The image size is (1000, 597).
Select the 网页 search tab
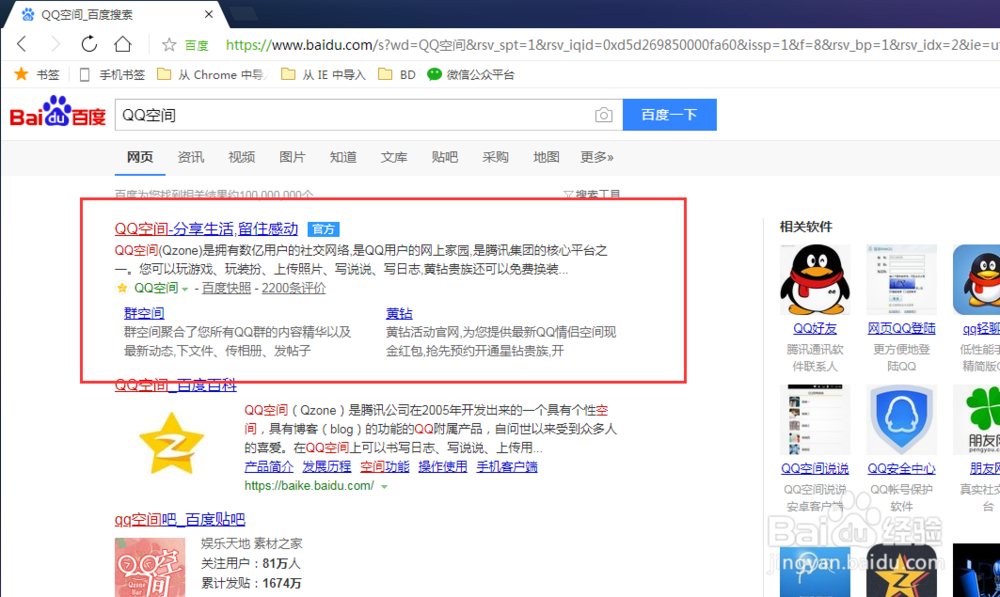click(140, 158)
